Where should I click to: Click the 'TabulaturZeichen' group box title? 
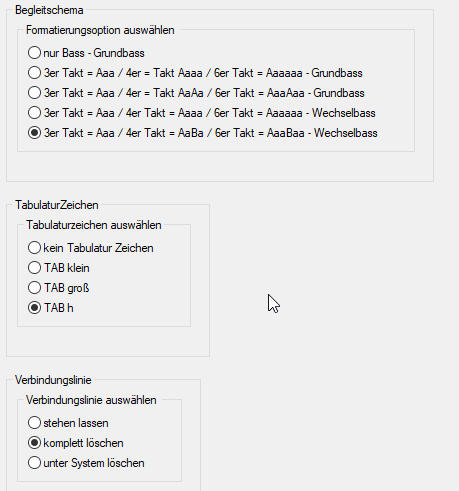click(57, 205)
